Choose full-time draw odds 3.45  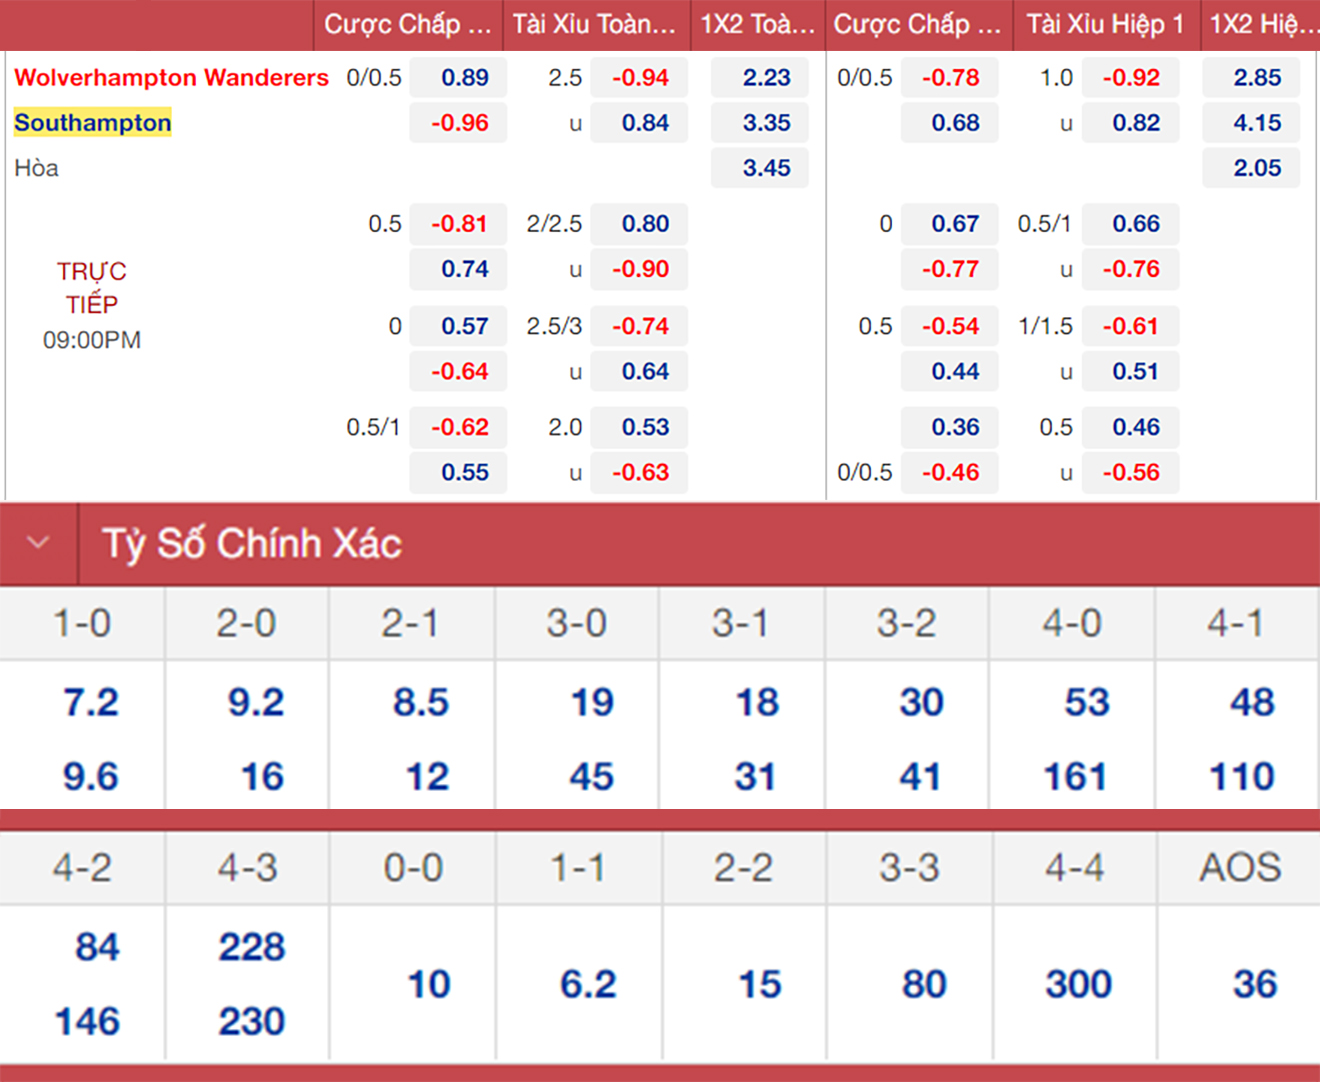click(x=766, y=168)
